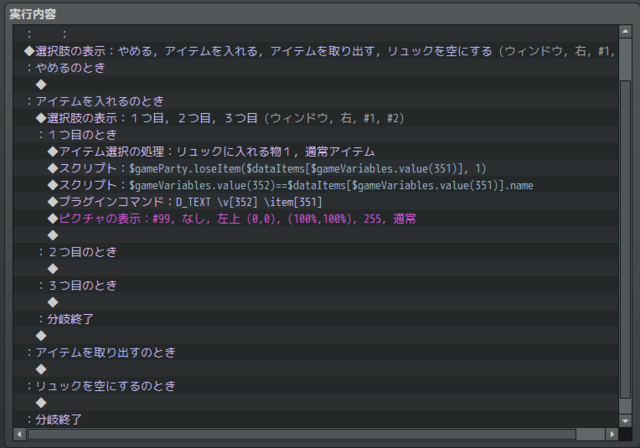Screen dimensions: 640x448
Task: Click the vertical scrollbar up arrow
Action: [x=625, y=31]
